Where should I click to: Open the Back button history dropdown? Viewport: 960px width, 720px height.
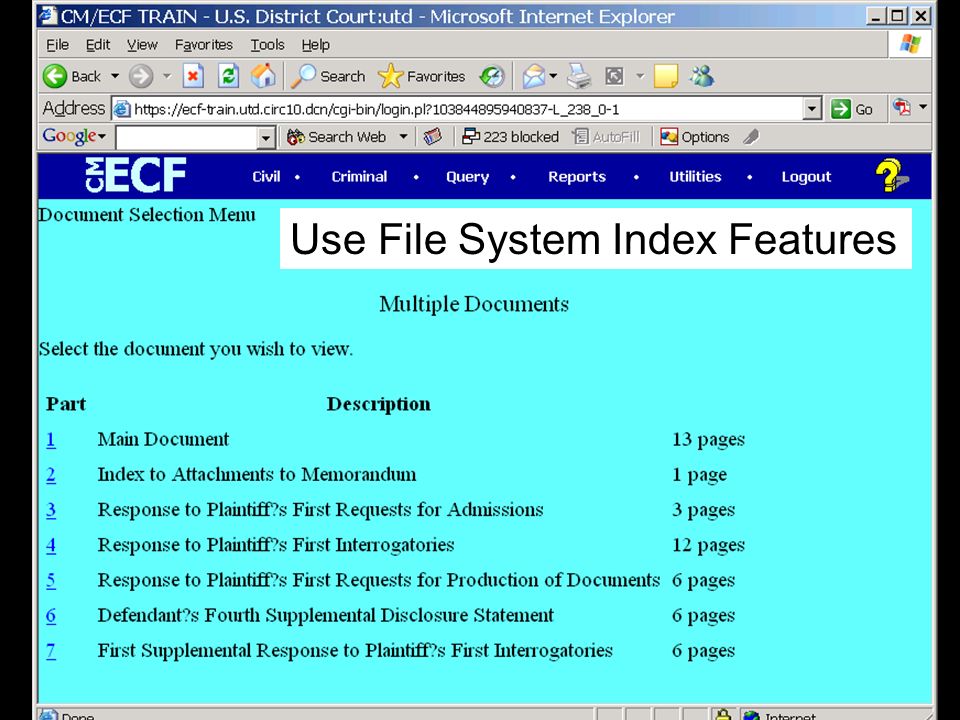[x=114, y=77]
